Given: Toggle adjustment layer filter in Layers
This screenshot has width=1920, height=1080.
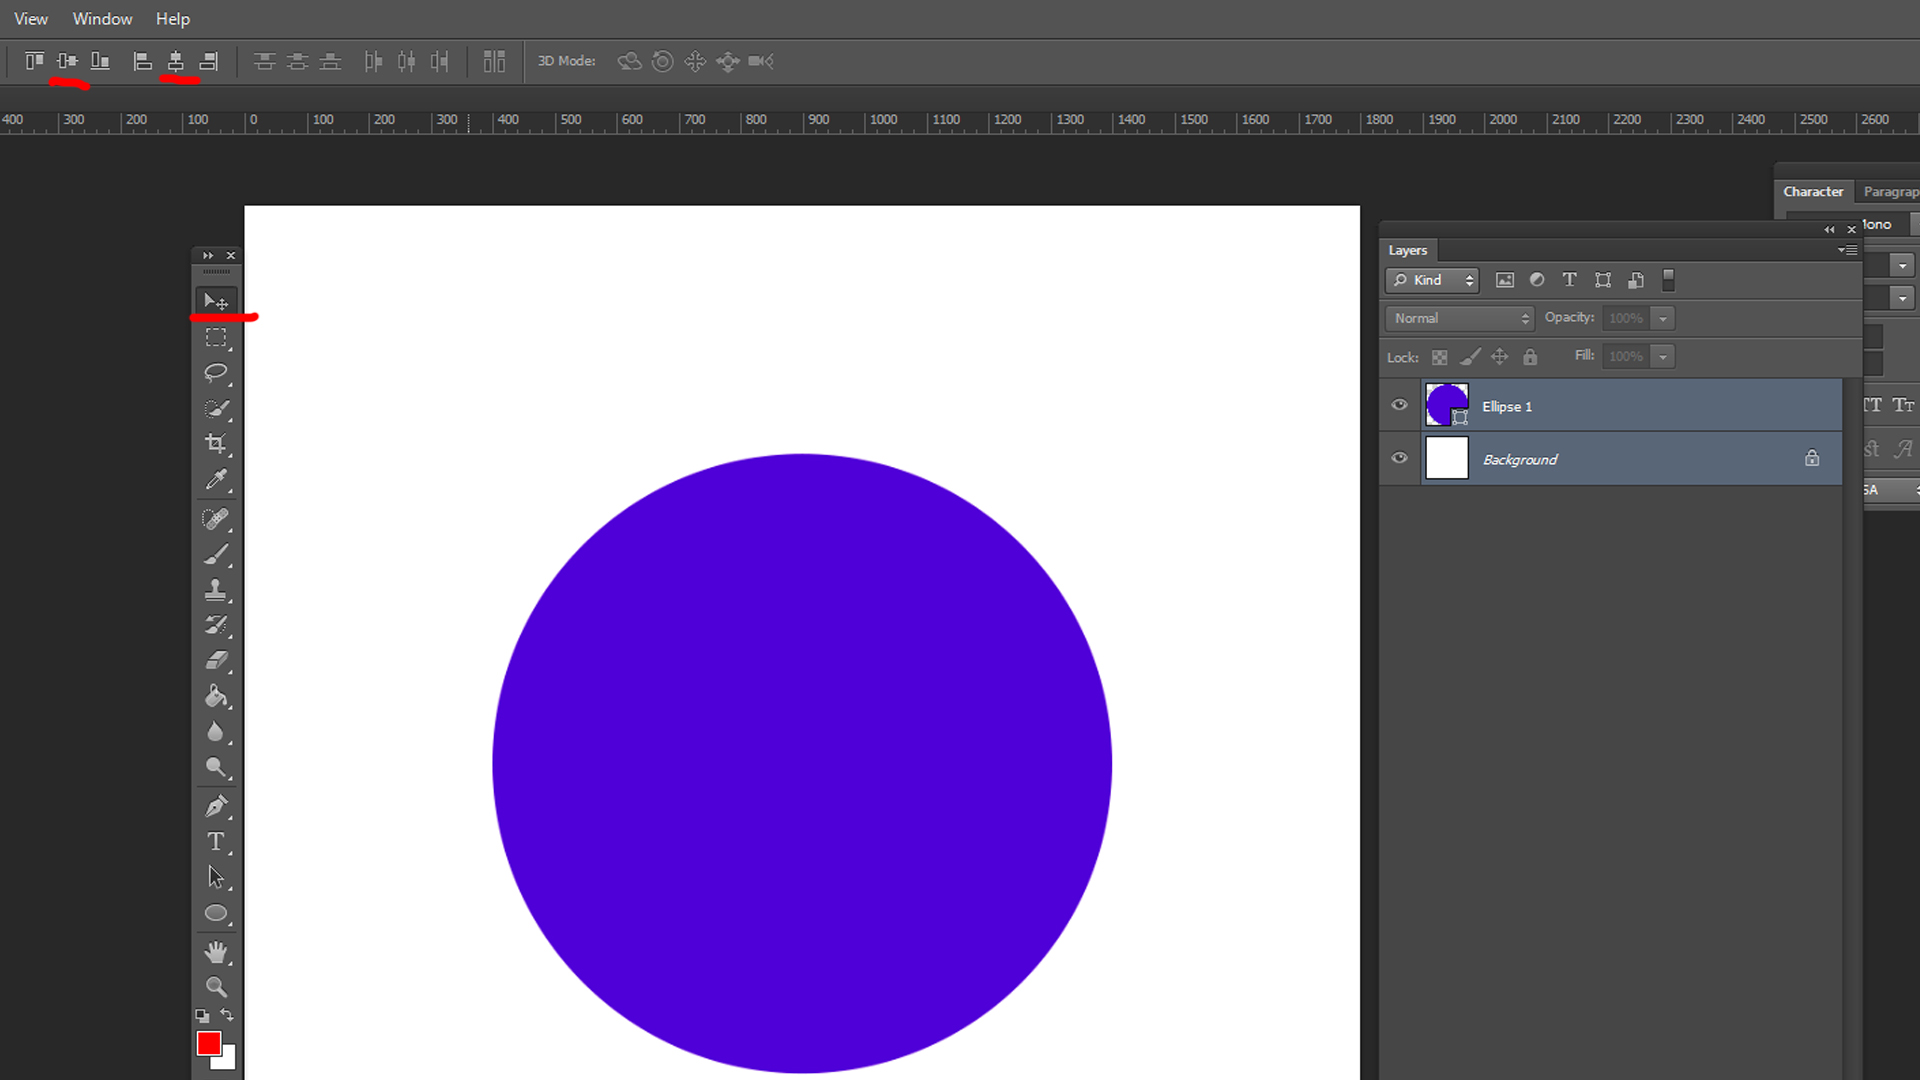Looking at the screenshot, I should pos(1537,280).
